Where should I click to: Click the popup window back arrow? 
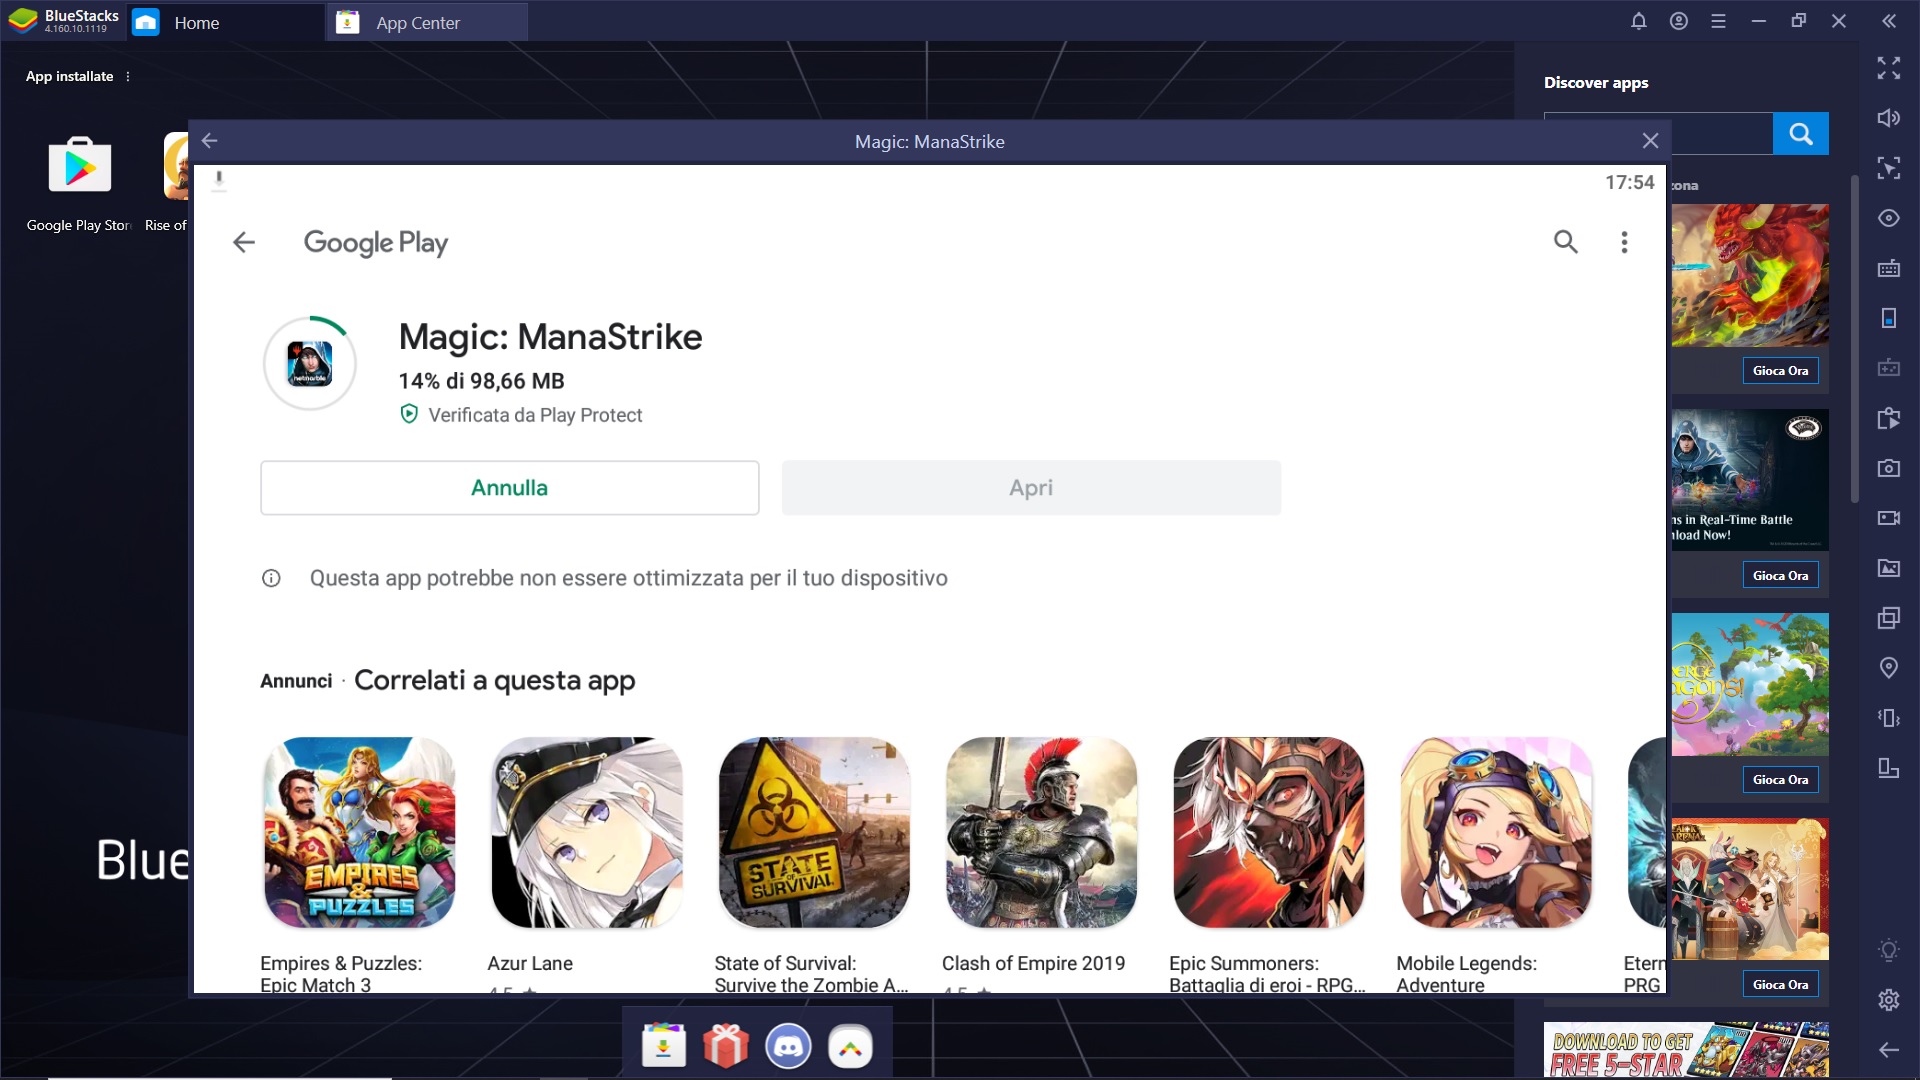click(209, 141)
